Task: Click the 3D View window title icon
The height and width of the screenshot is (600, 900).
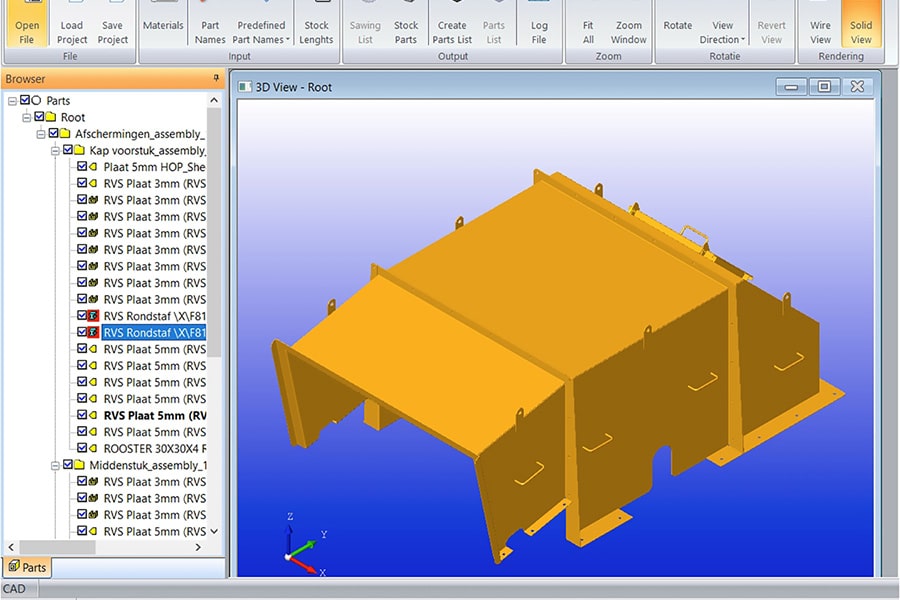Action: (245, 87)
